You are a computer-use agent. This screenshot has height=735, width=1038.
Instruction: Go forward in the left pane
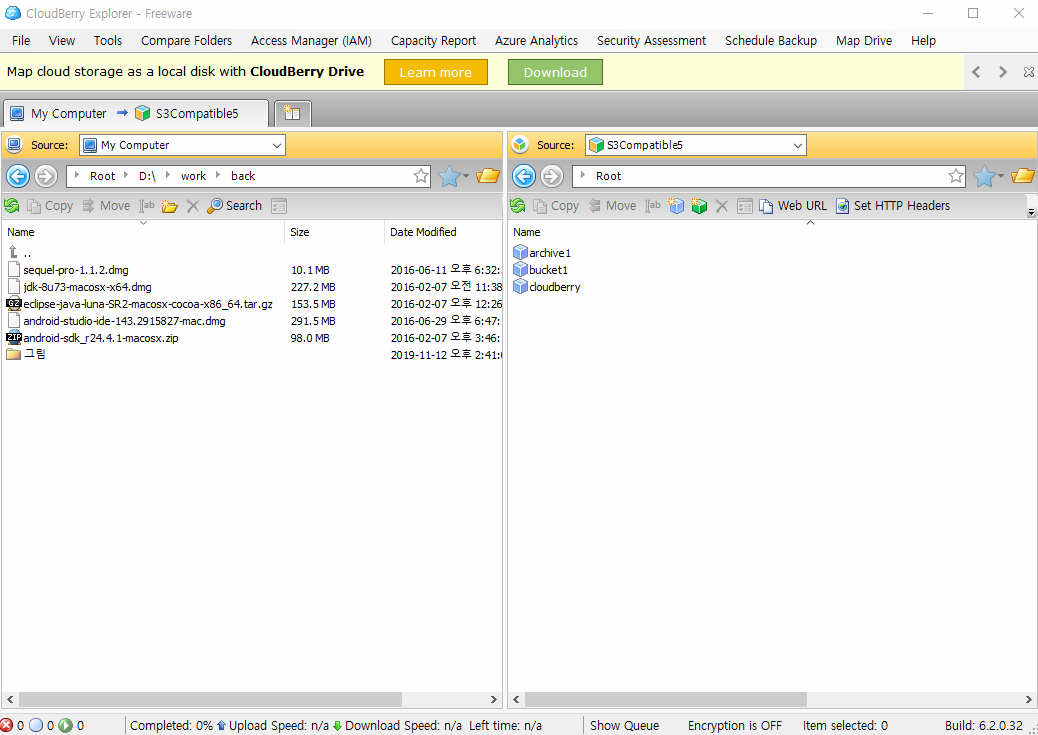46,176
